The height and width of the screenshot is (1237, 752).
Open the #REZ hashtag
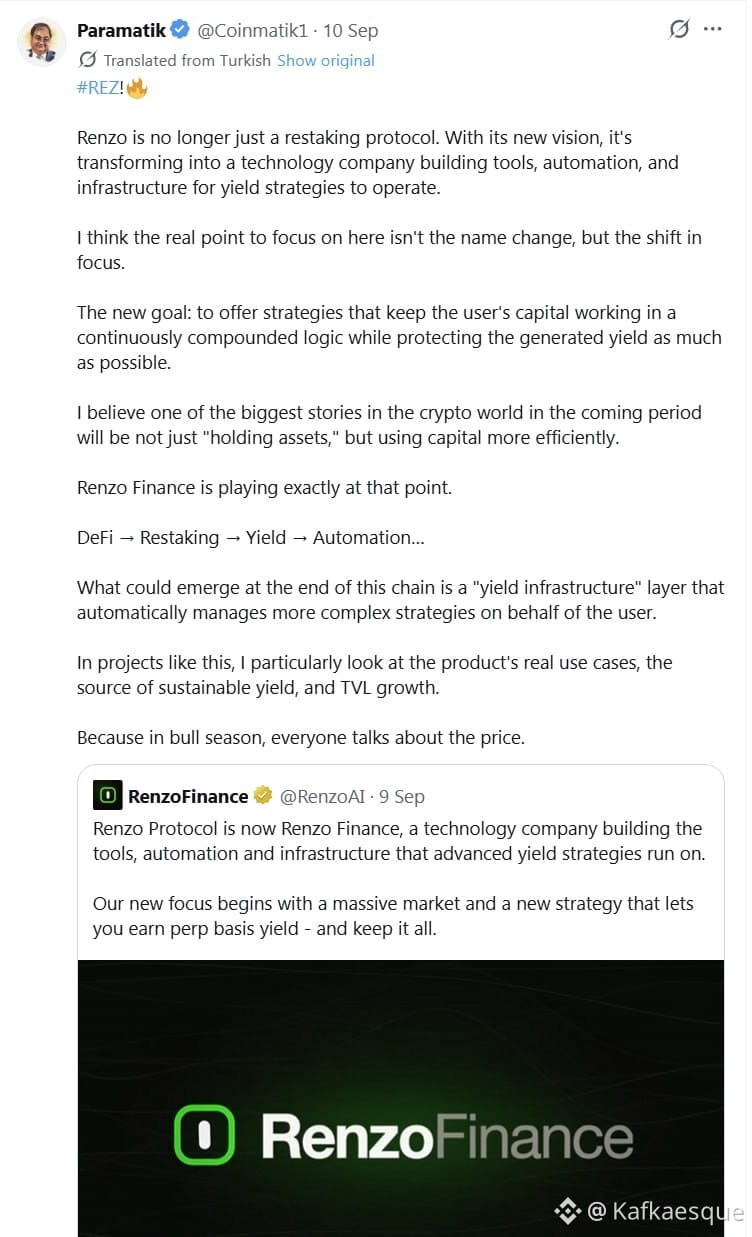coord(99,88)
